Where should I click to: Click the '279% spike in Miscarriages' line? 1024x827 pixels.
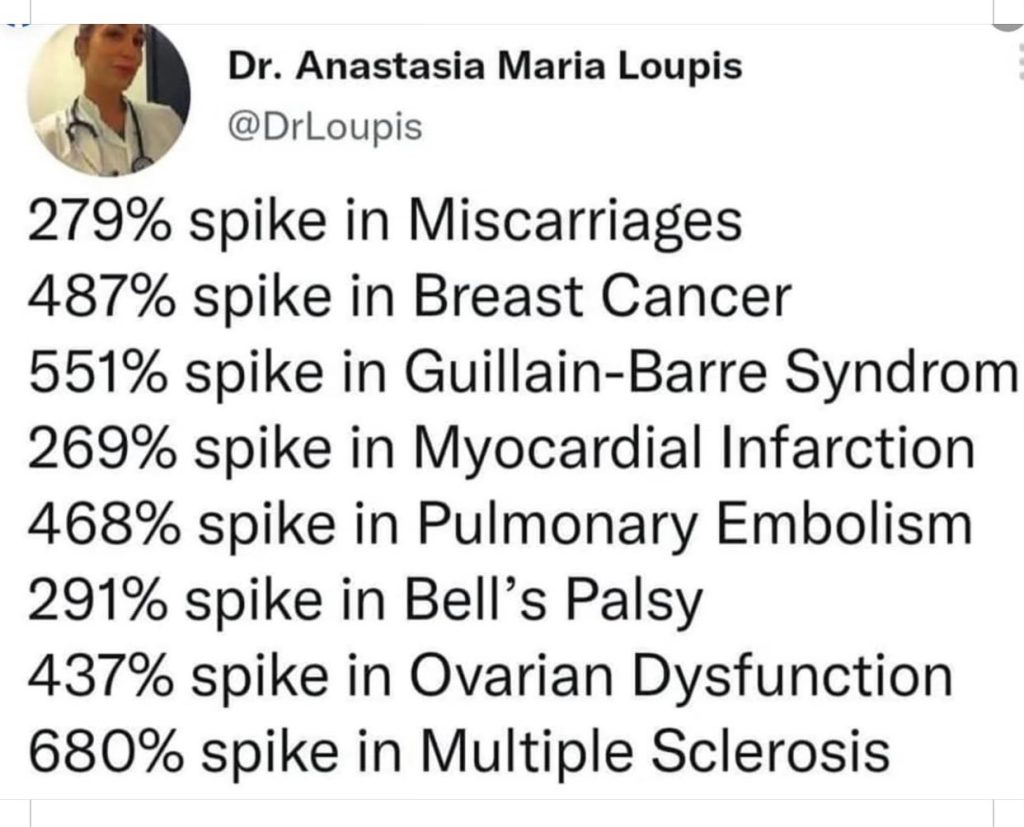click(385, 220)
